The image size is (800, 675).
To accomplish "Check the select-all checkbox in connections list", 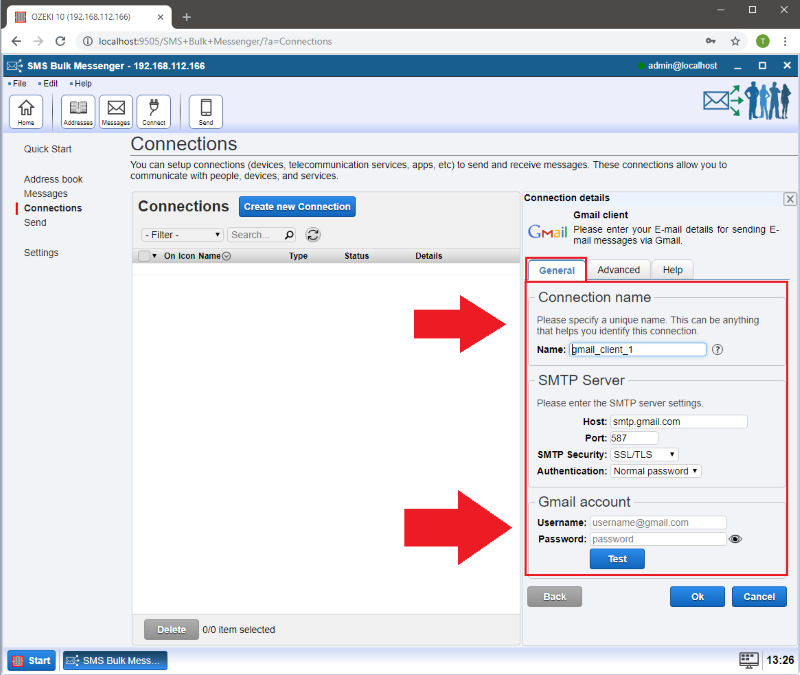I will (x=144, y=256).
